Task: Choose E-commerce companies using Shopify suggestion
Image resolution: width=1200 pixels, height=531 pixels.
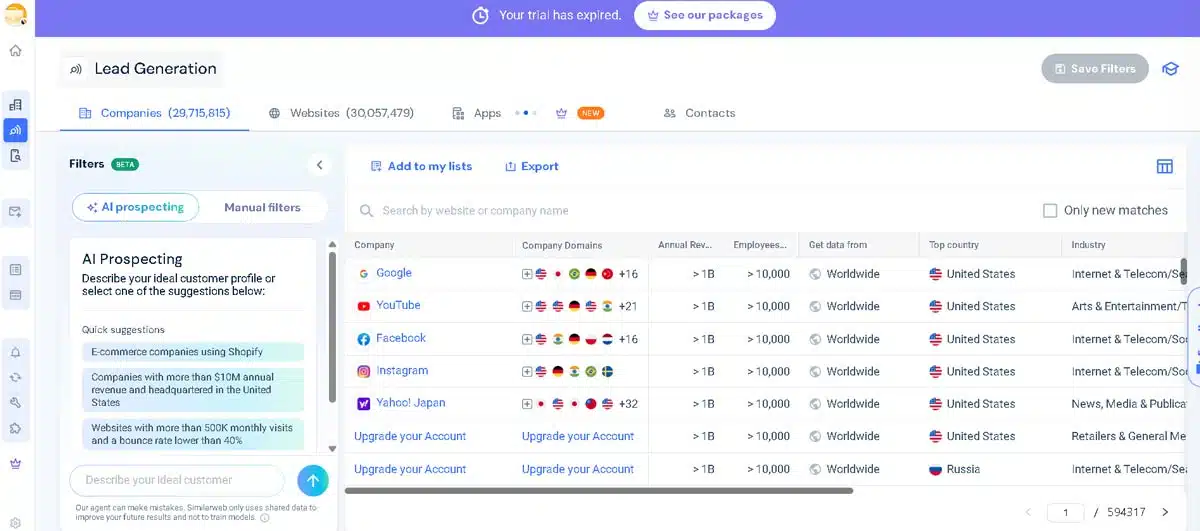Action: (193, 352)
